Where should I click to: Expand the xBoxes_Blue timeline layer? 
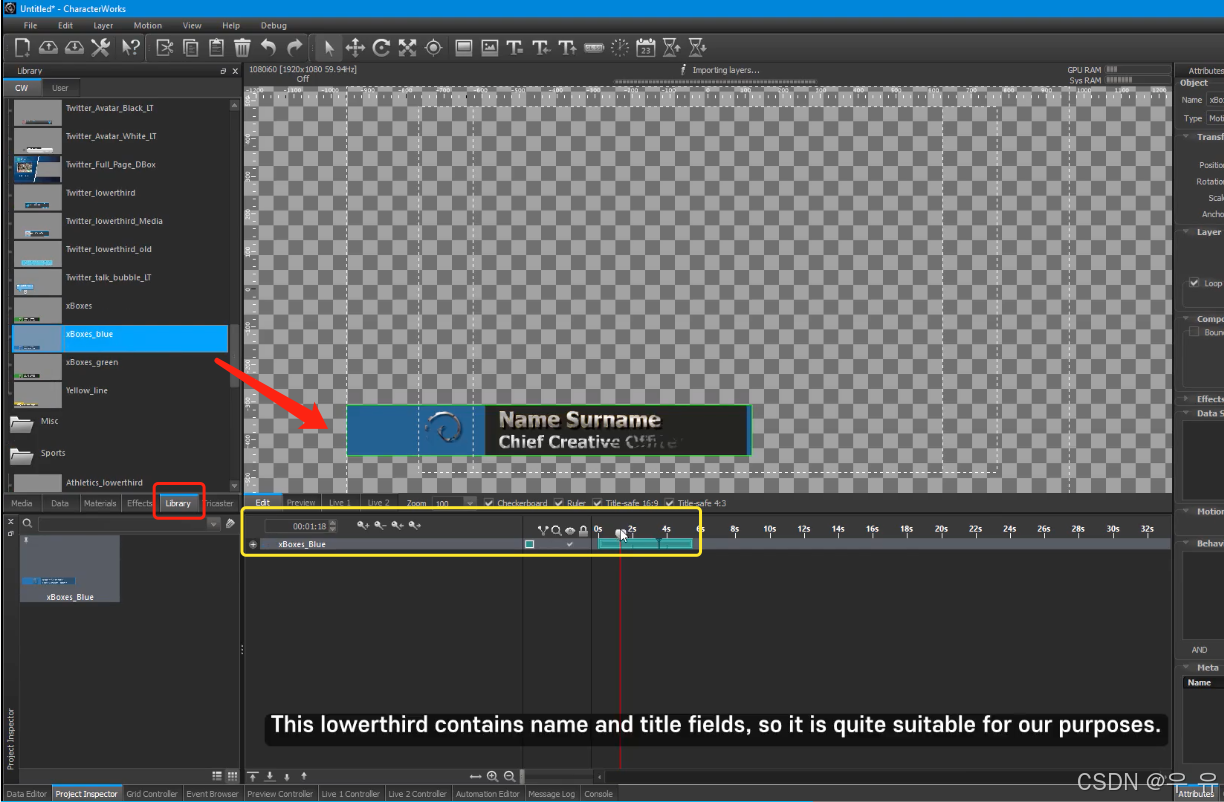(253, 544)
